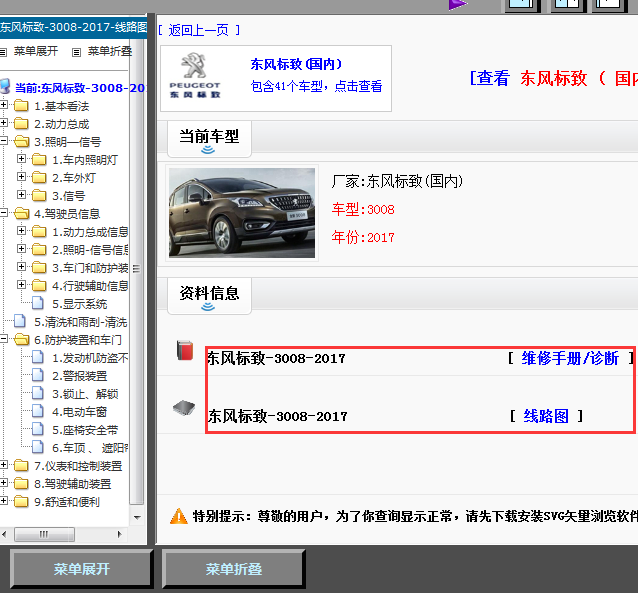
Task: Select 3.锁止、解锁 tree item
Action: click(x=85, y=394)
